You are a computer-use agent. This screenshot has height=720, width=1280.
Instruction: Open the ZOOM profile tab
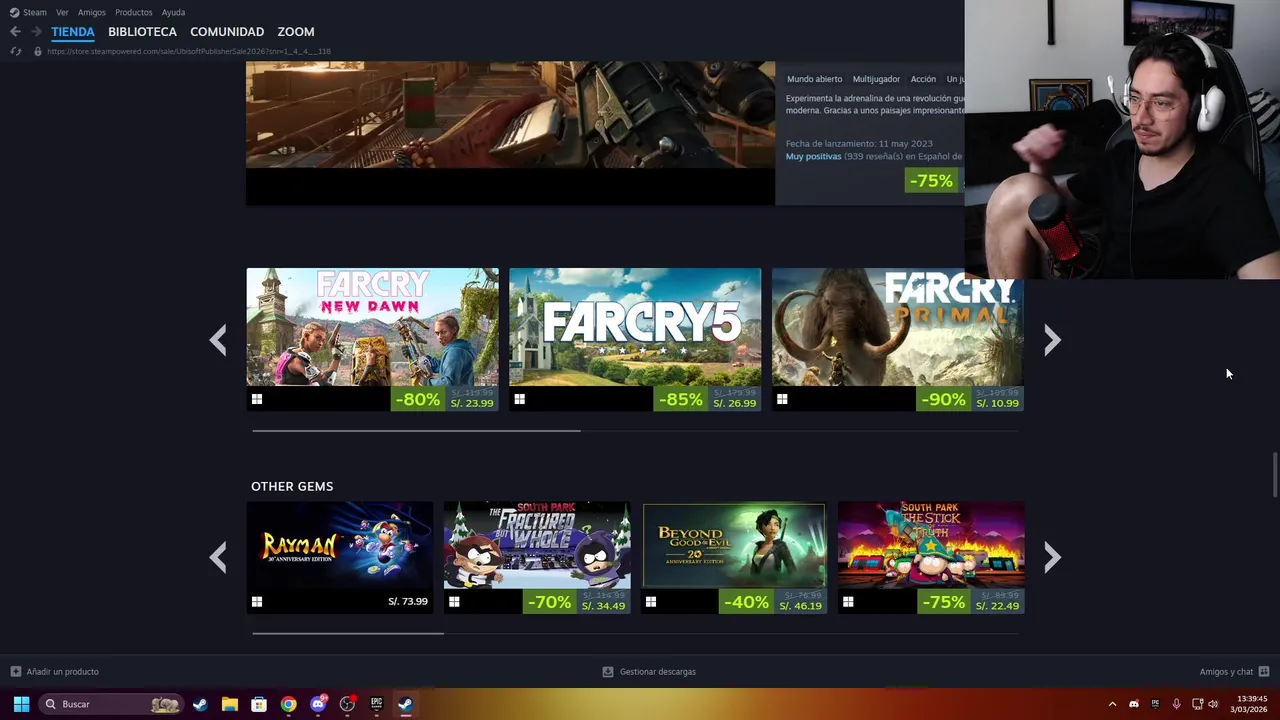click(296, 32)
